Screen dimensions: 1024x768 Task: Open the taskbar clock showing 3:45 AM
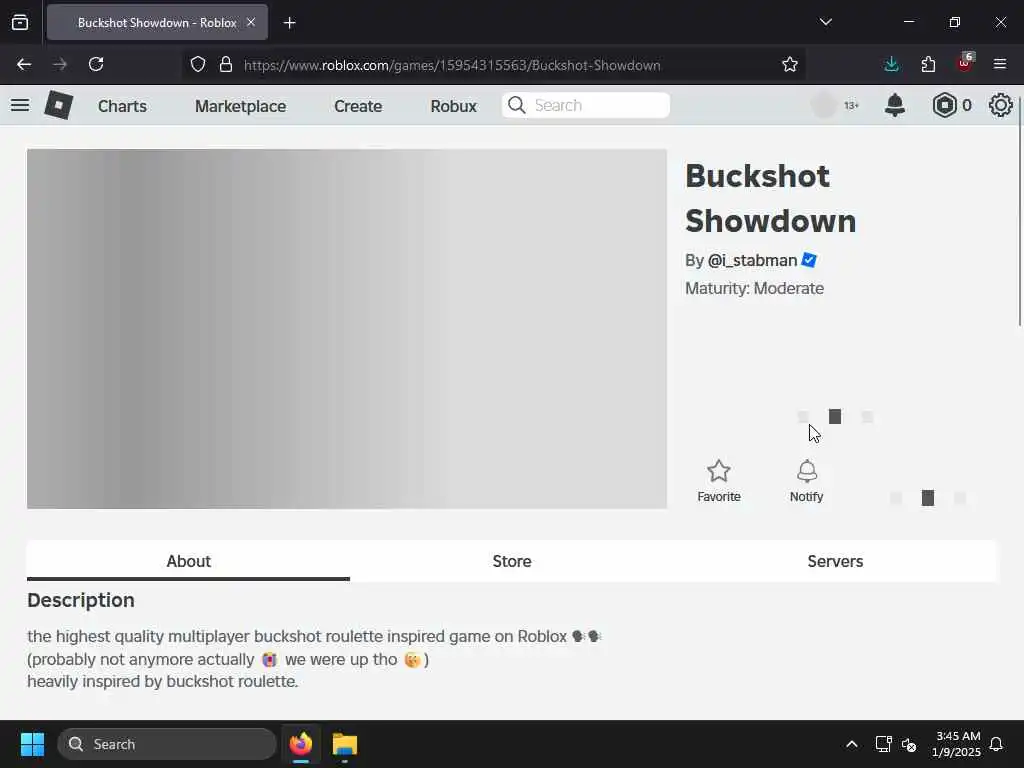[x=957, y=744]
